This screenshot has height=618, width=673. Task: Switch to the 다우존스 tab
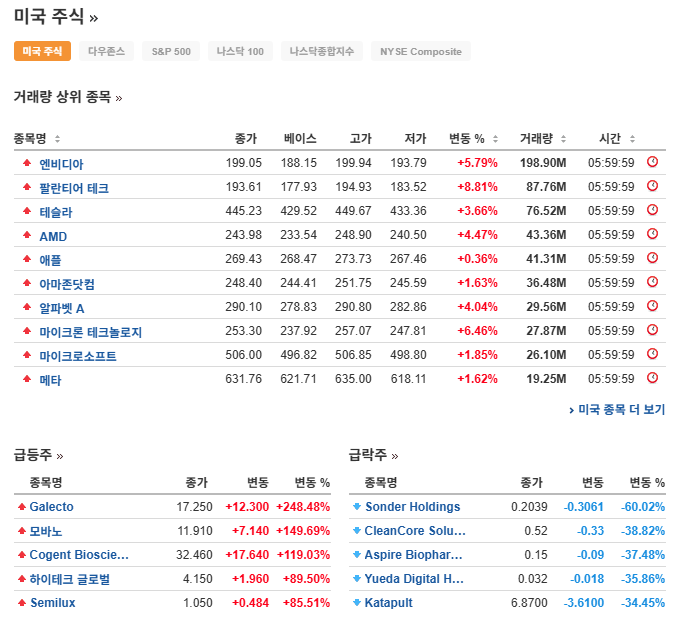[106, 51]
